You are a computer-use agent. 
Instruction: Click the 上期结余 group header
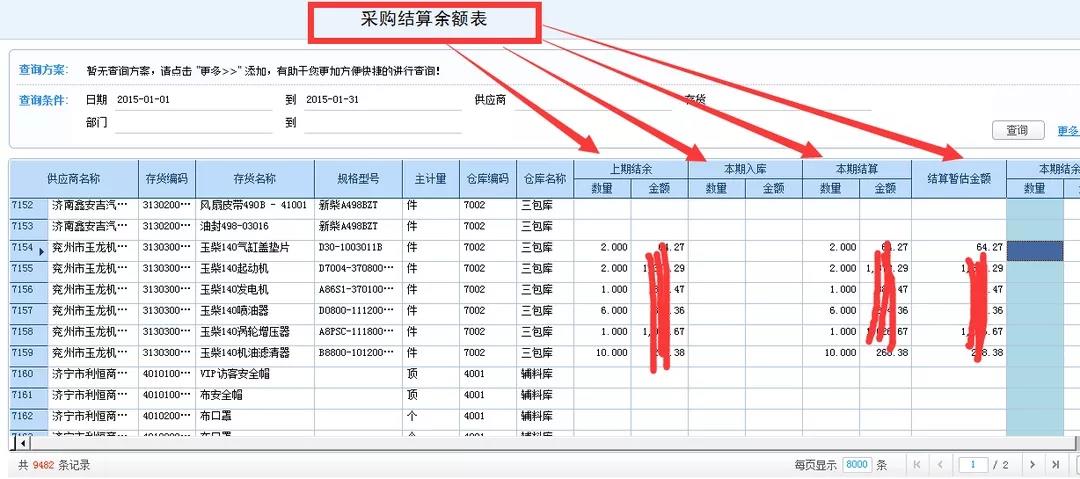[x=630, y=169]
